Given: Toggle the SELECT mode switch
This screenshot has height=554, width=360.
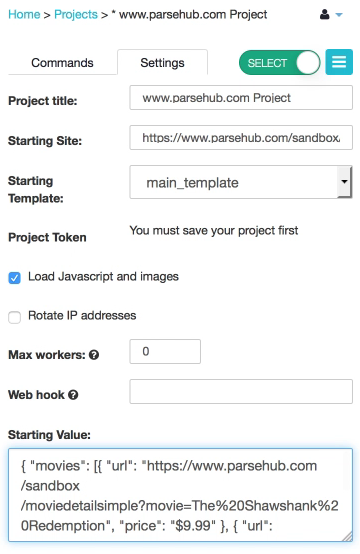Looking at the screenshot, I should pos(279,63).
